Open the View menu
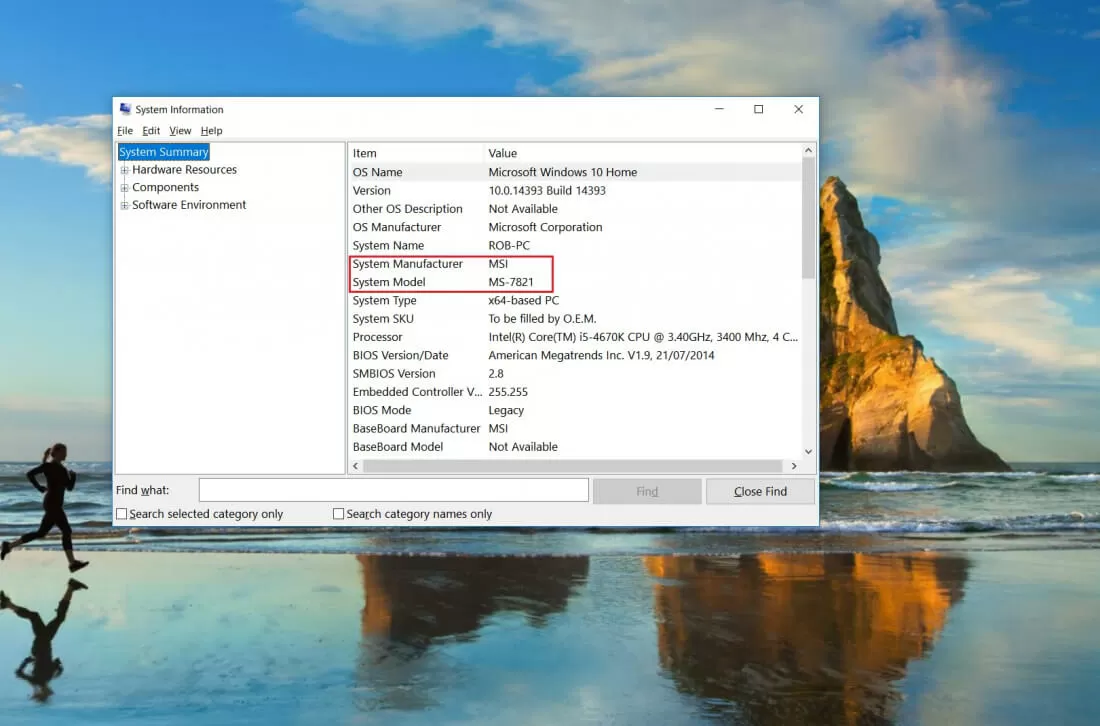This screenshot has height=726, width=1100. pyautogui.click(x=180, y=130)
